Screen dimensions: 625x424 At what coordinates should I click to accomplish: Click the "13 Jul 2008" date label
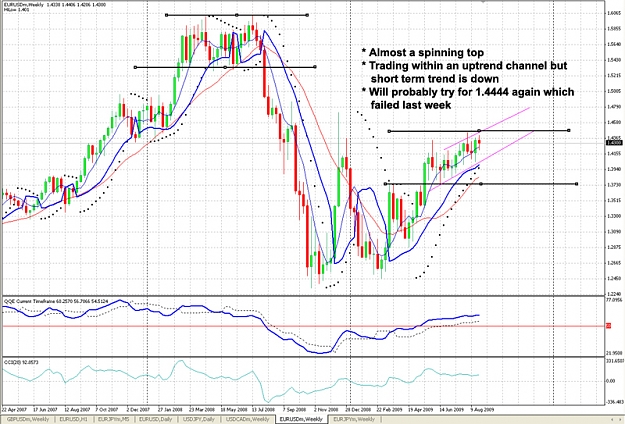(263, 409)
